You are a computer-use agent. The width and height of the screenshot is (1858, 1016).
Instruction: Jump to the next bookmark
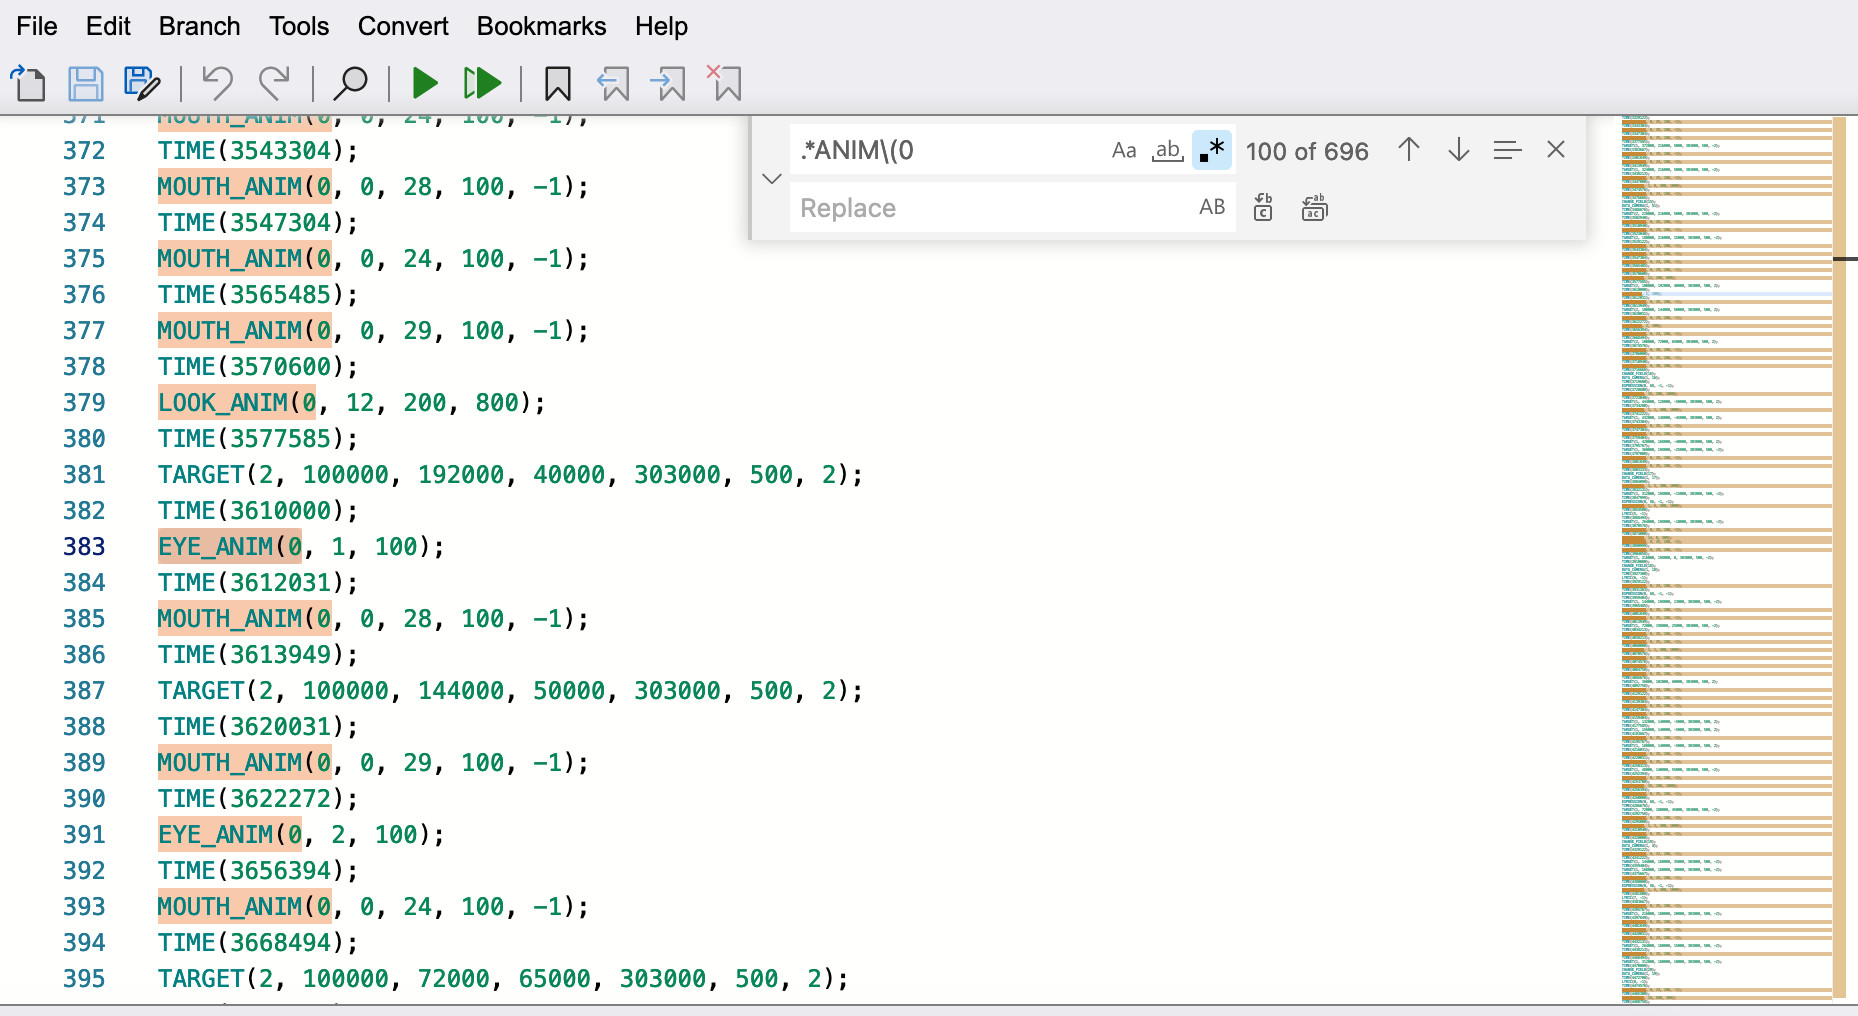coord(668,84)
